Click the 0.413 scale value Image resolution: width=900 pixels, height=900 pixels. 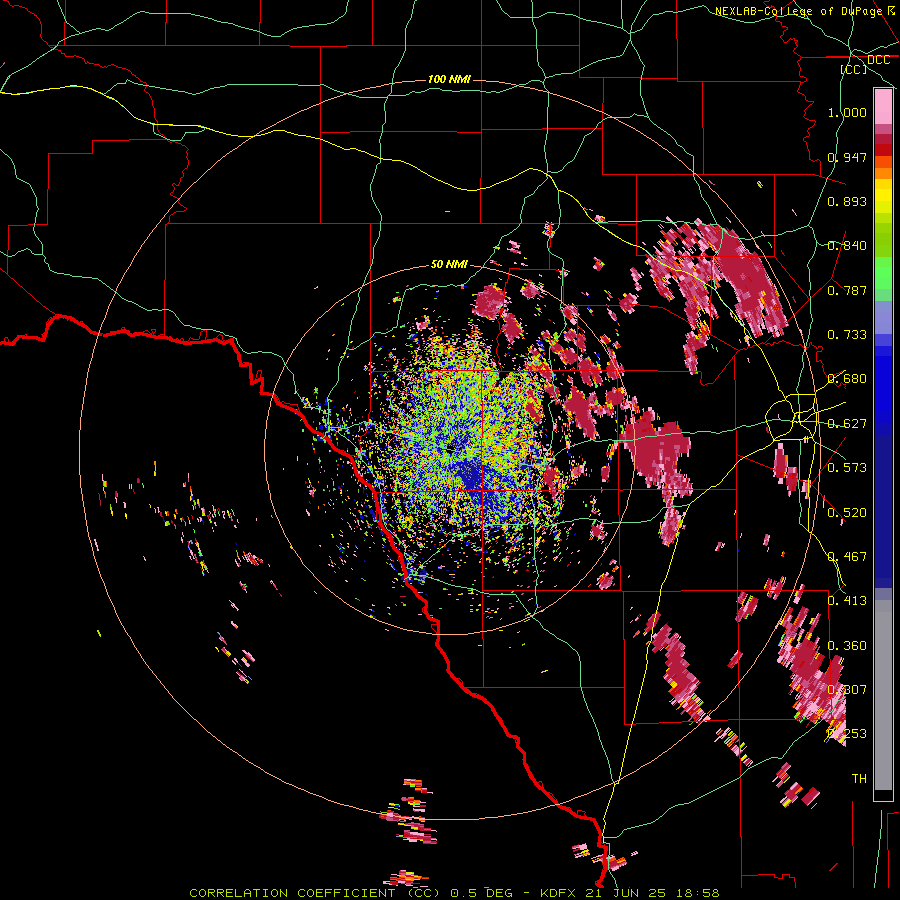pos(847,601)
